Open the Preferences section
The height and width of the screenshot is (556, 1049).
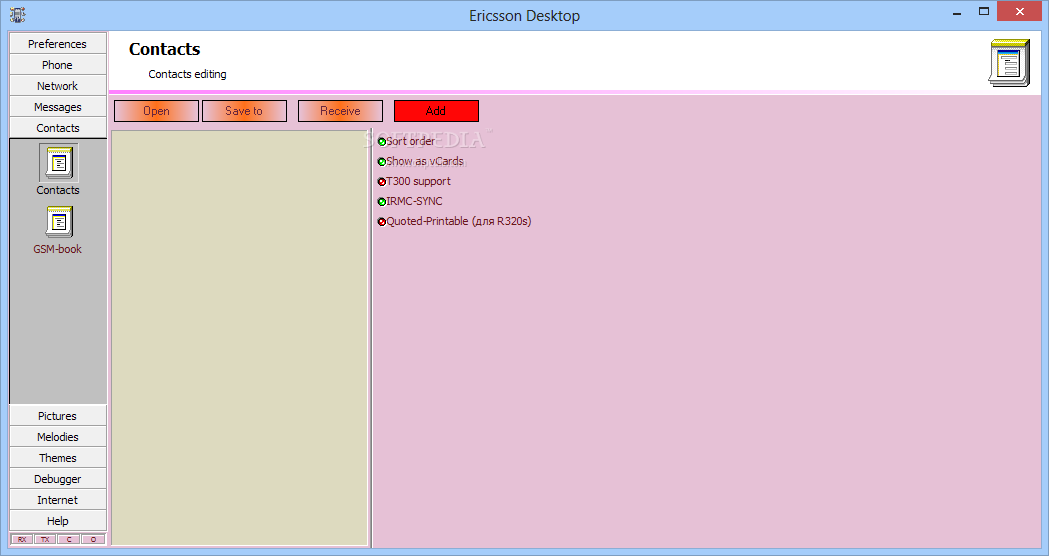coord(58,43)
